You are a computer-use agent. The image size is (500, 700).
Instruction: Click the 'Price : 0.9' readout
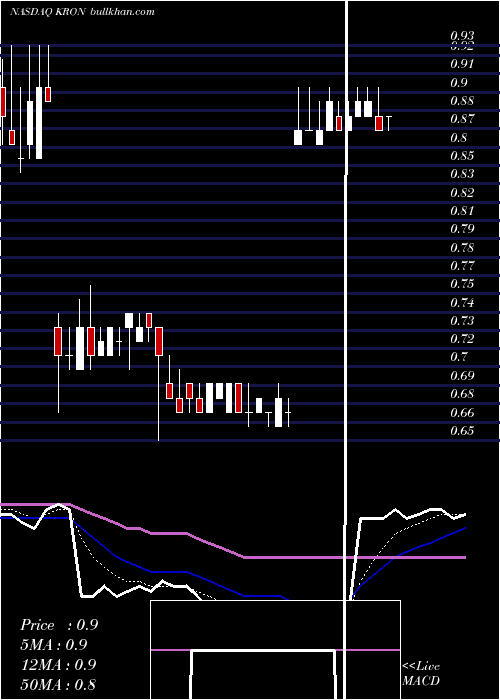[x=59, y=625]
